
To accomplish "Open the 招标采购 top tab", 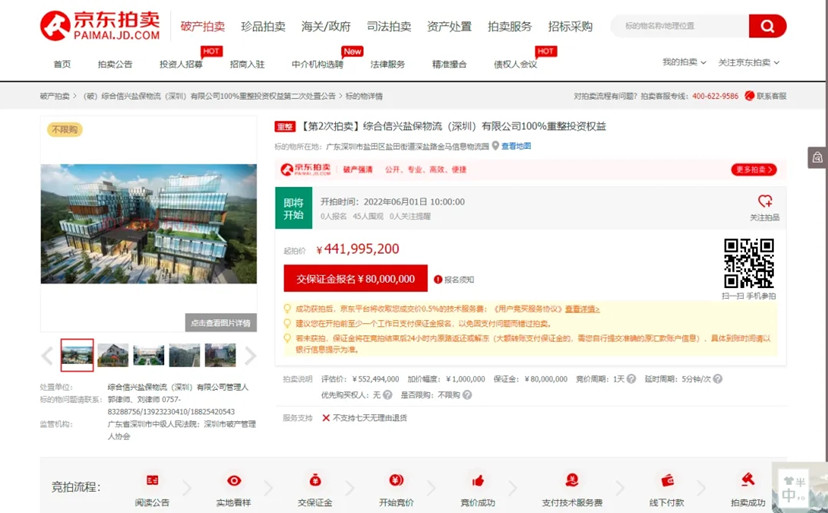I will (570, 26).
